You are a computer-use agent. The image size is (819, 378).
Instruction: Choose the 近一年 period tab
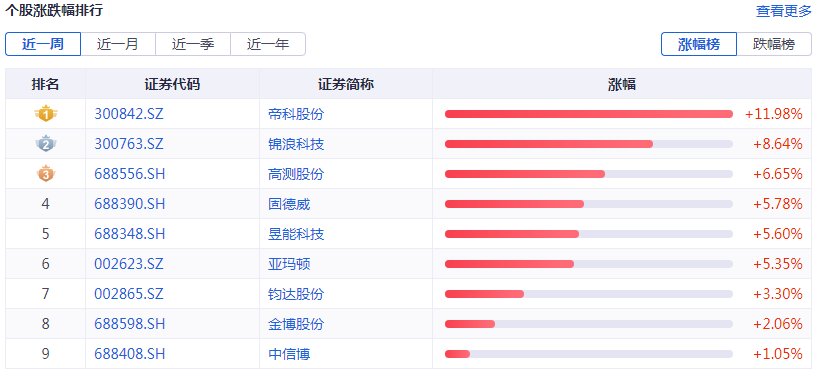coord(268,44)
